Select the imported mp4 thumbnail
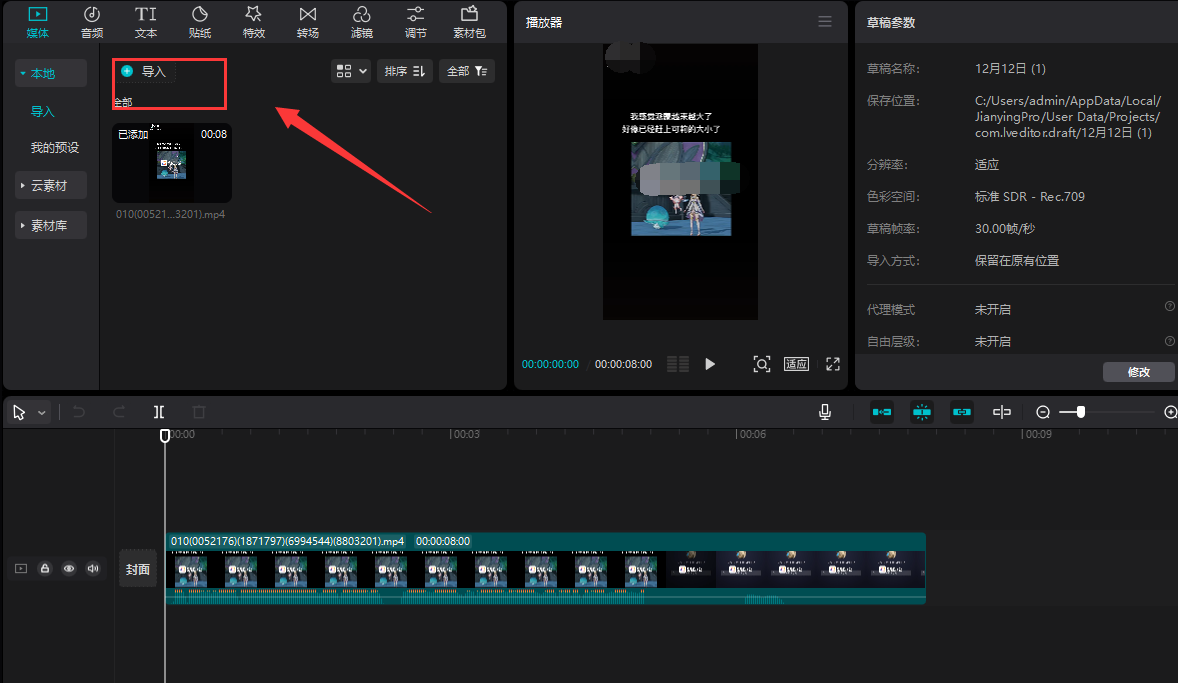Screen dimensions: 1178x683 point(172,163)
